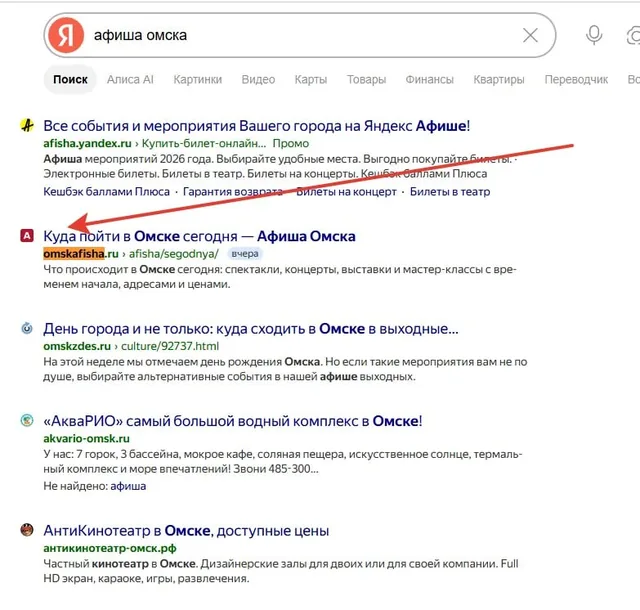The height and width of the screenshot is (610, 640).
Task: Click the culture/92737.html path link
Action: click(170, 346)
